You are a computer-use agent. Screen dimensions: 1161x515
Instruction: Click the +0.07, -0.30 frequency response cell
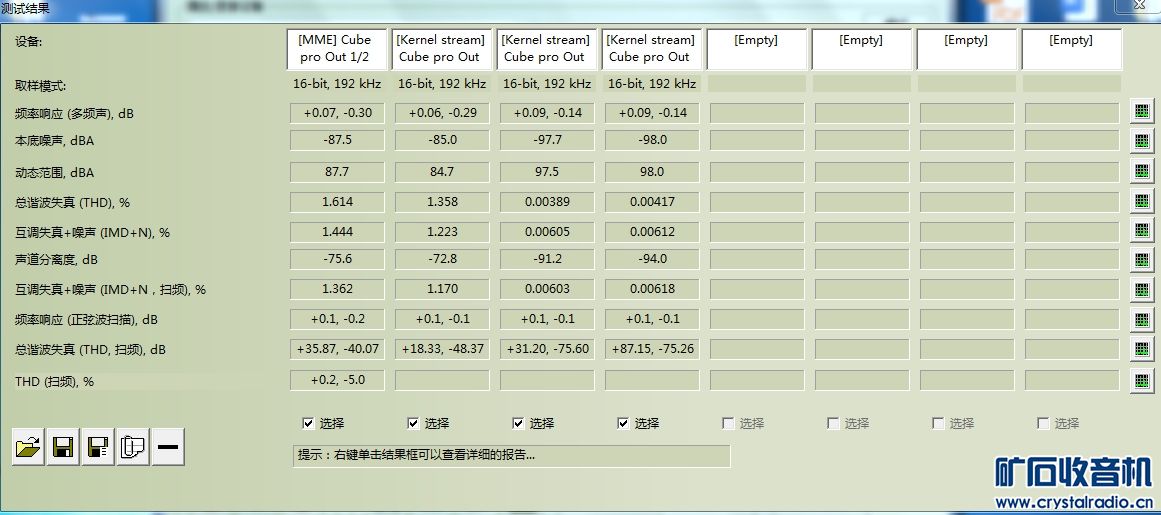(x=338, y=113)
